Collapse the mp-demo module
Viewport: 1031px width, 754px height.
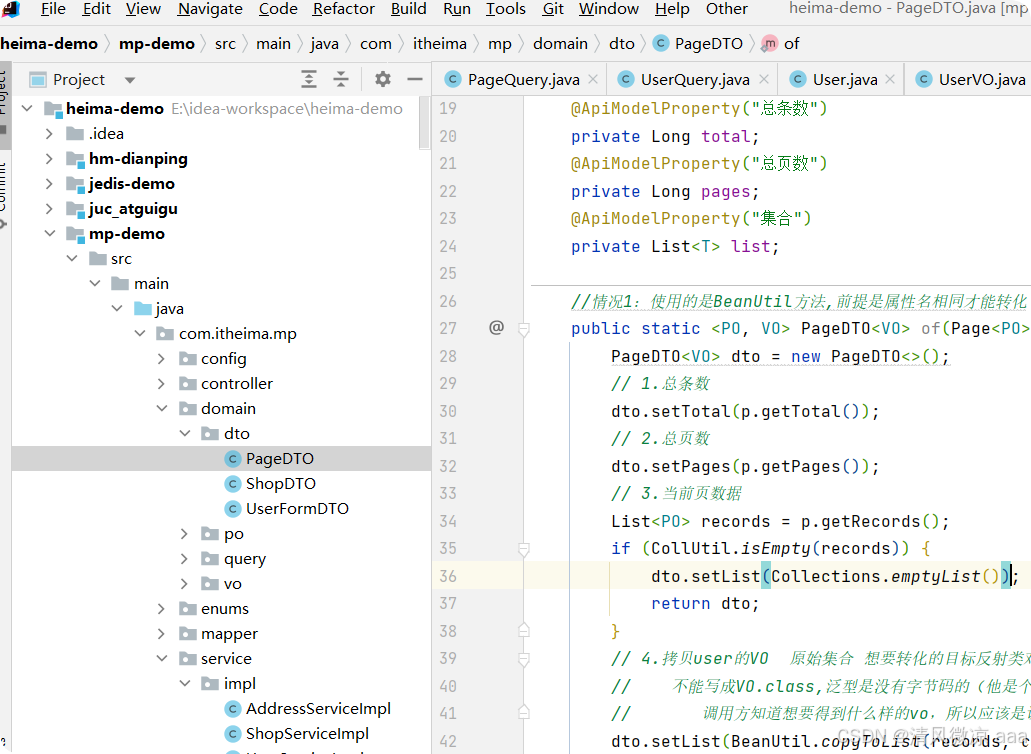pyautogui.click(x=49, y=234)
